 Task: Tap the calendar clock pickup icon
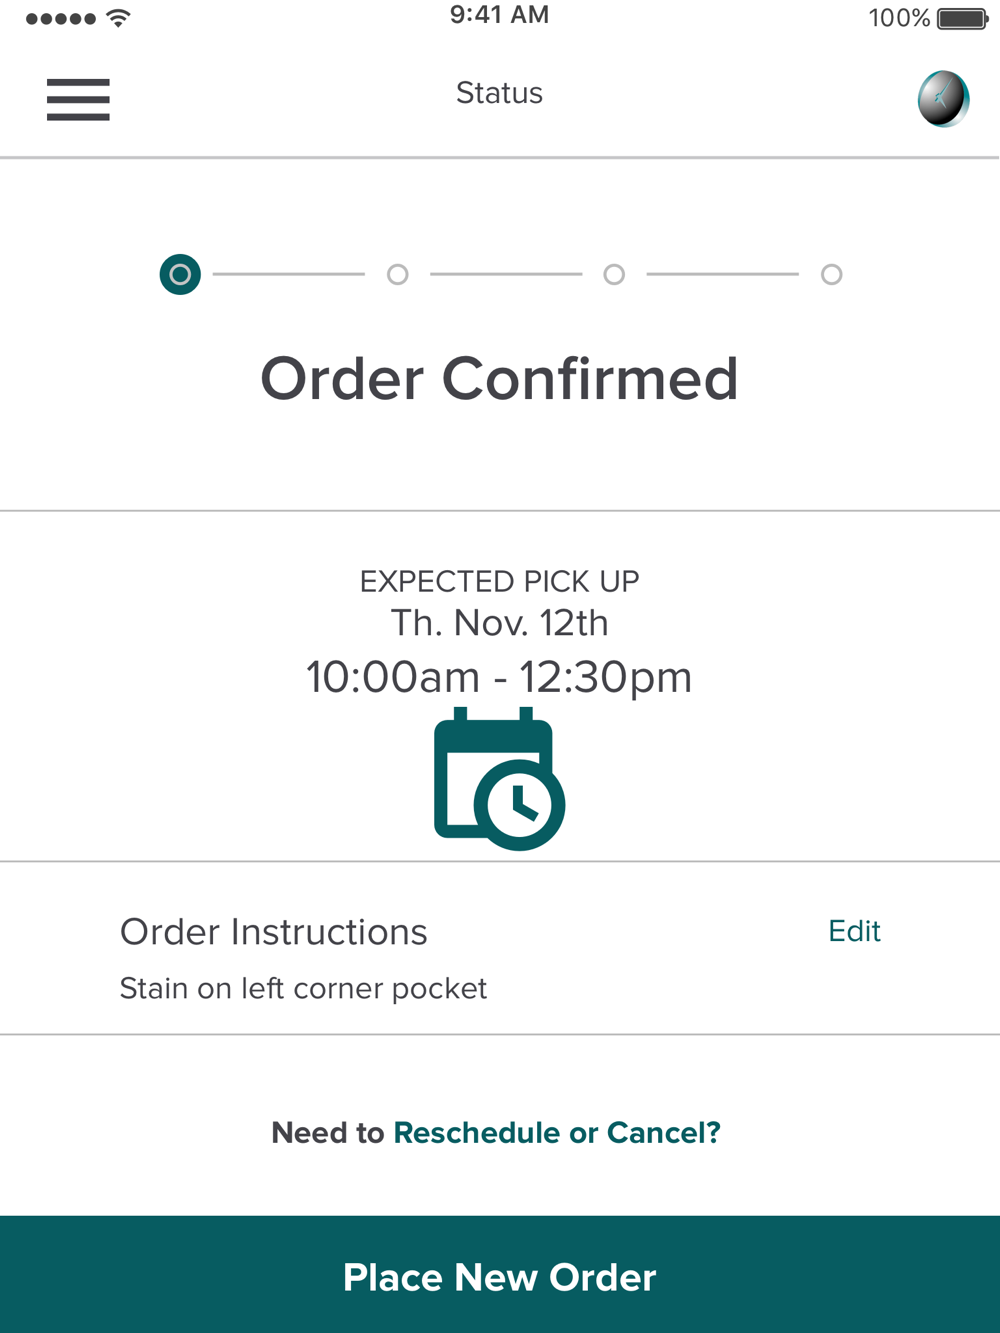point(499,779)
